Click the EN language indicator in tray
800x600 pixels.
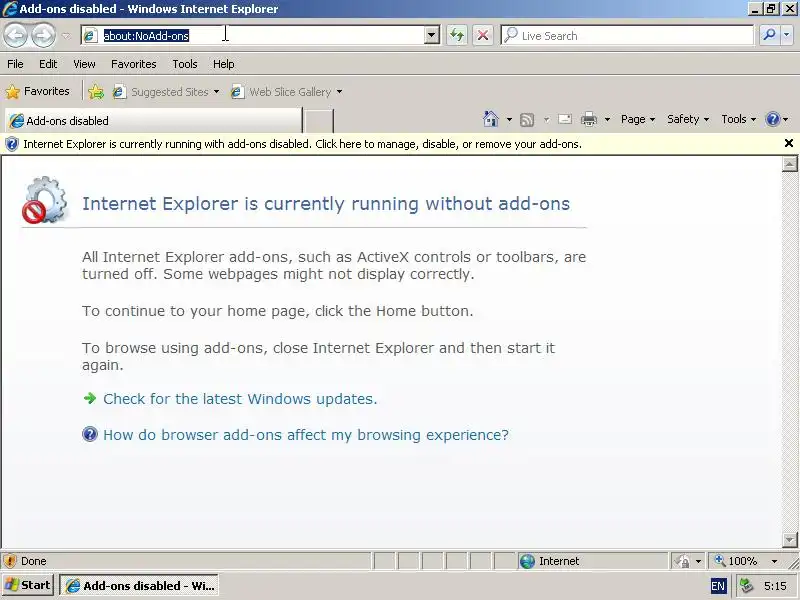pyautogui.click(x=717, y=586)
